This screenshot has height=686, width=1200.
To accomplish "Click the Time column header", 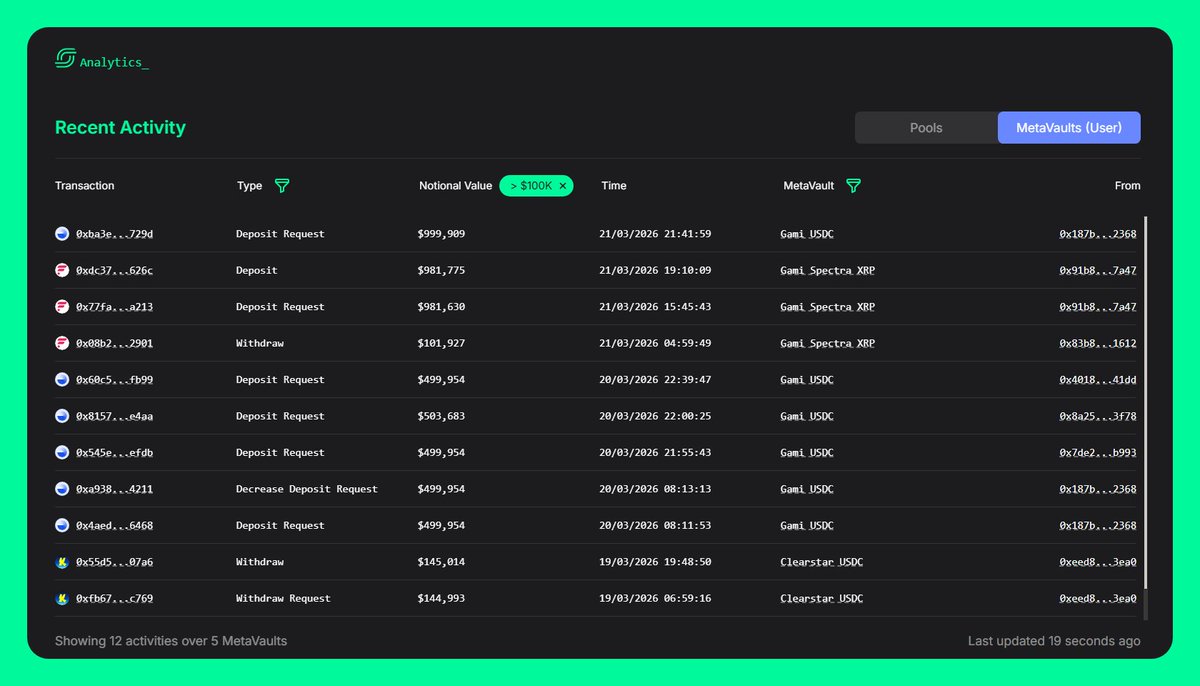I will pos(614,186).
